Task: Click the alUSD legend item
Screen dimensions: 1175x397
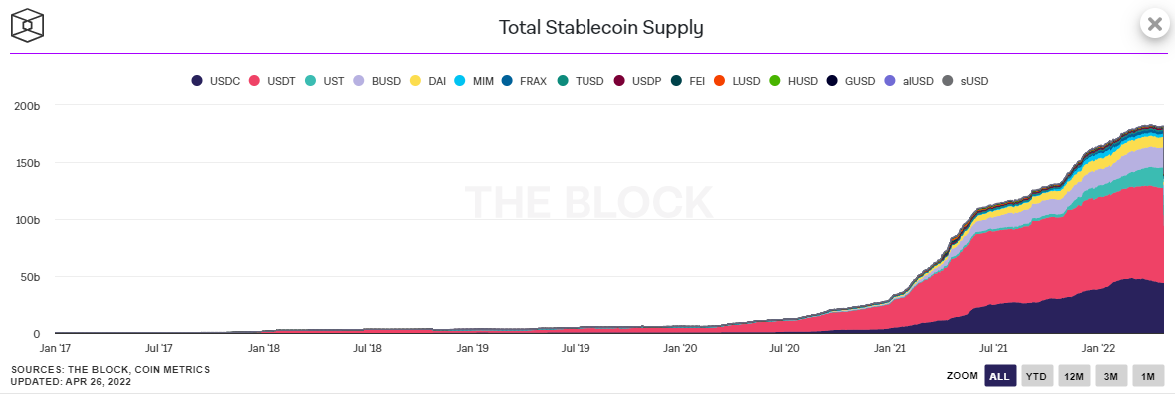Action: click(909, 81)
